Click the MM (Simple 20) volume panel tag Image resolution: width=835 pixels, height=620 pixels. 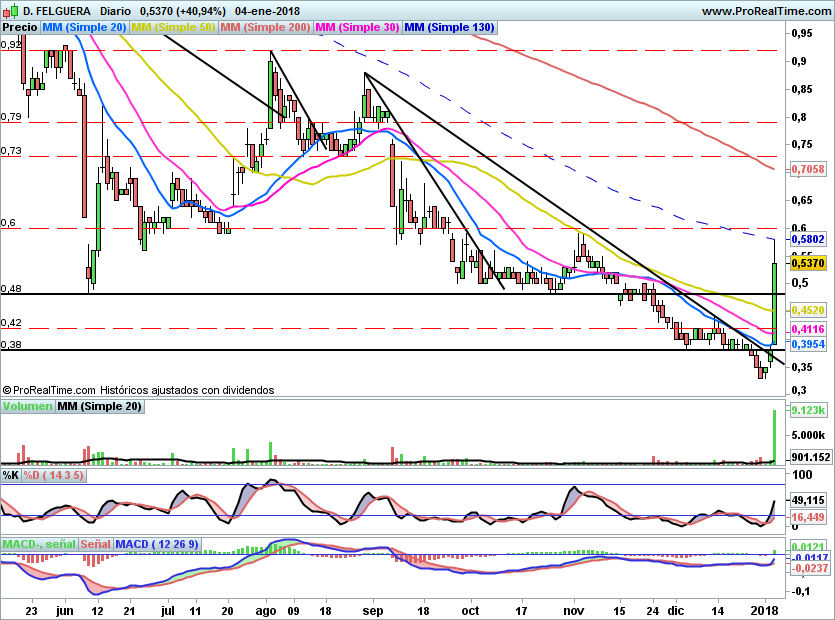[99, 407]
